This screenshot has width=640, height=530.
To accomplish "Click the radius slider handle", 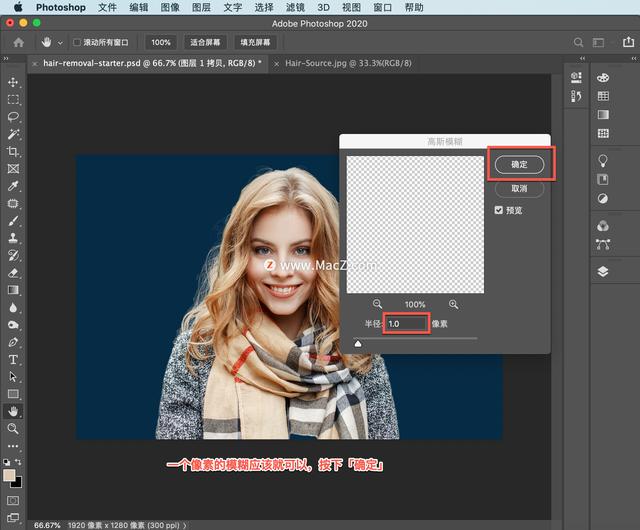I will pyautogui.click(x=359, y=343).
